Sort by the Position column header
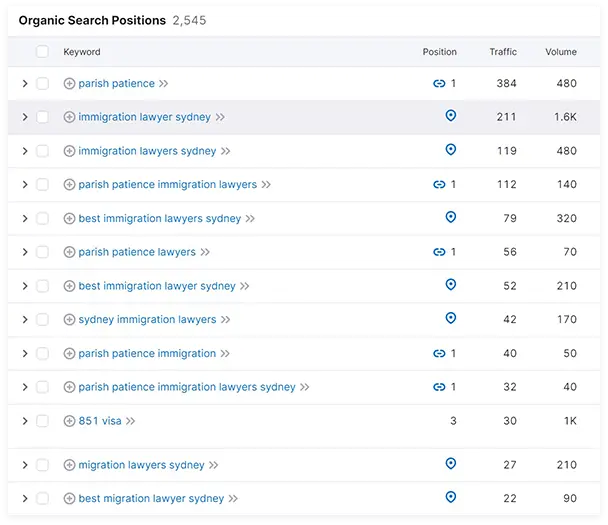608x525 pixels. coord(439,52)
